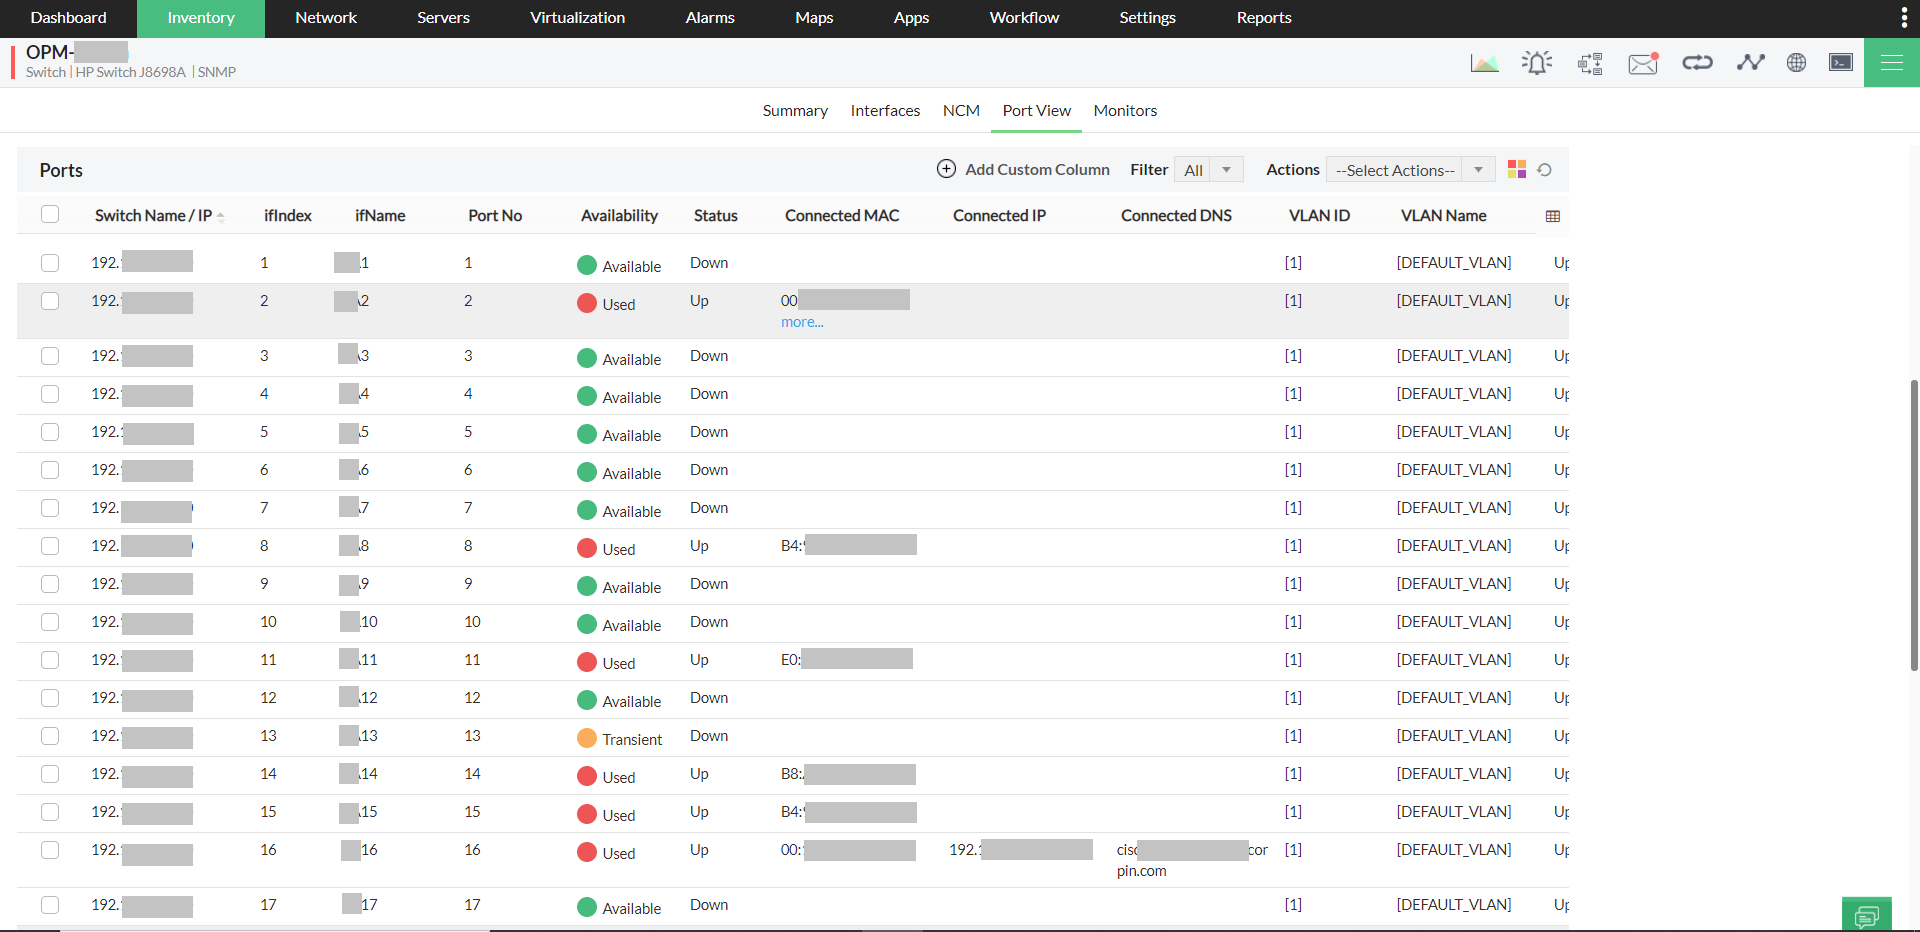Open the area graph icon in the device header
This screenshot has height=932, width=1920.
tap(1484, 63)
